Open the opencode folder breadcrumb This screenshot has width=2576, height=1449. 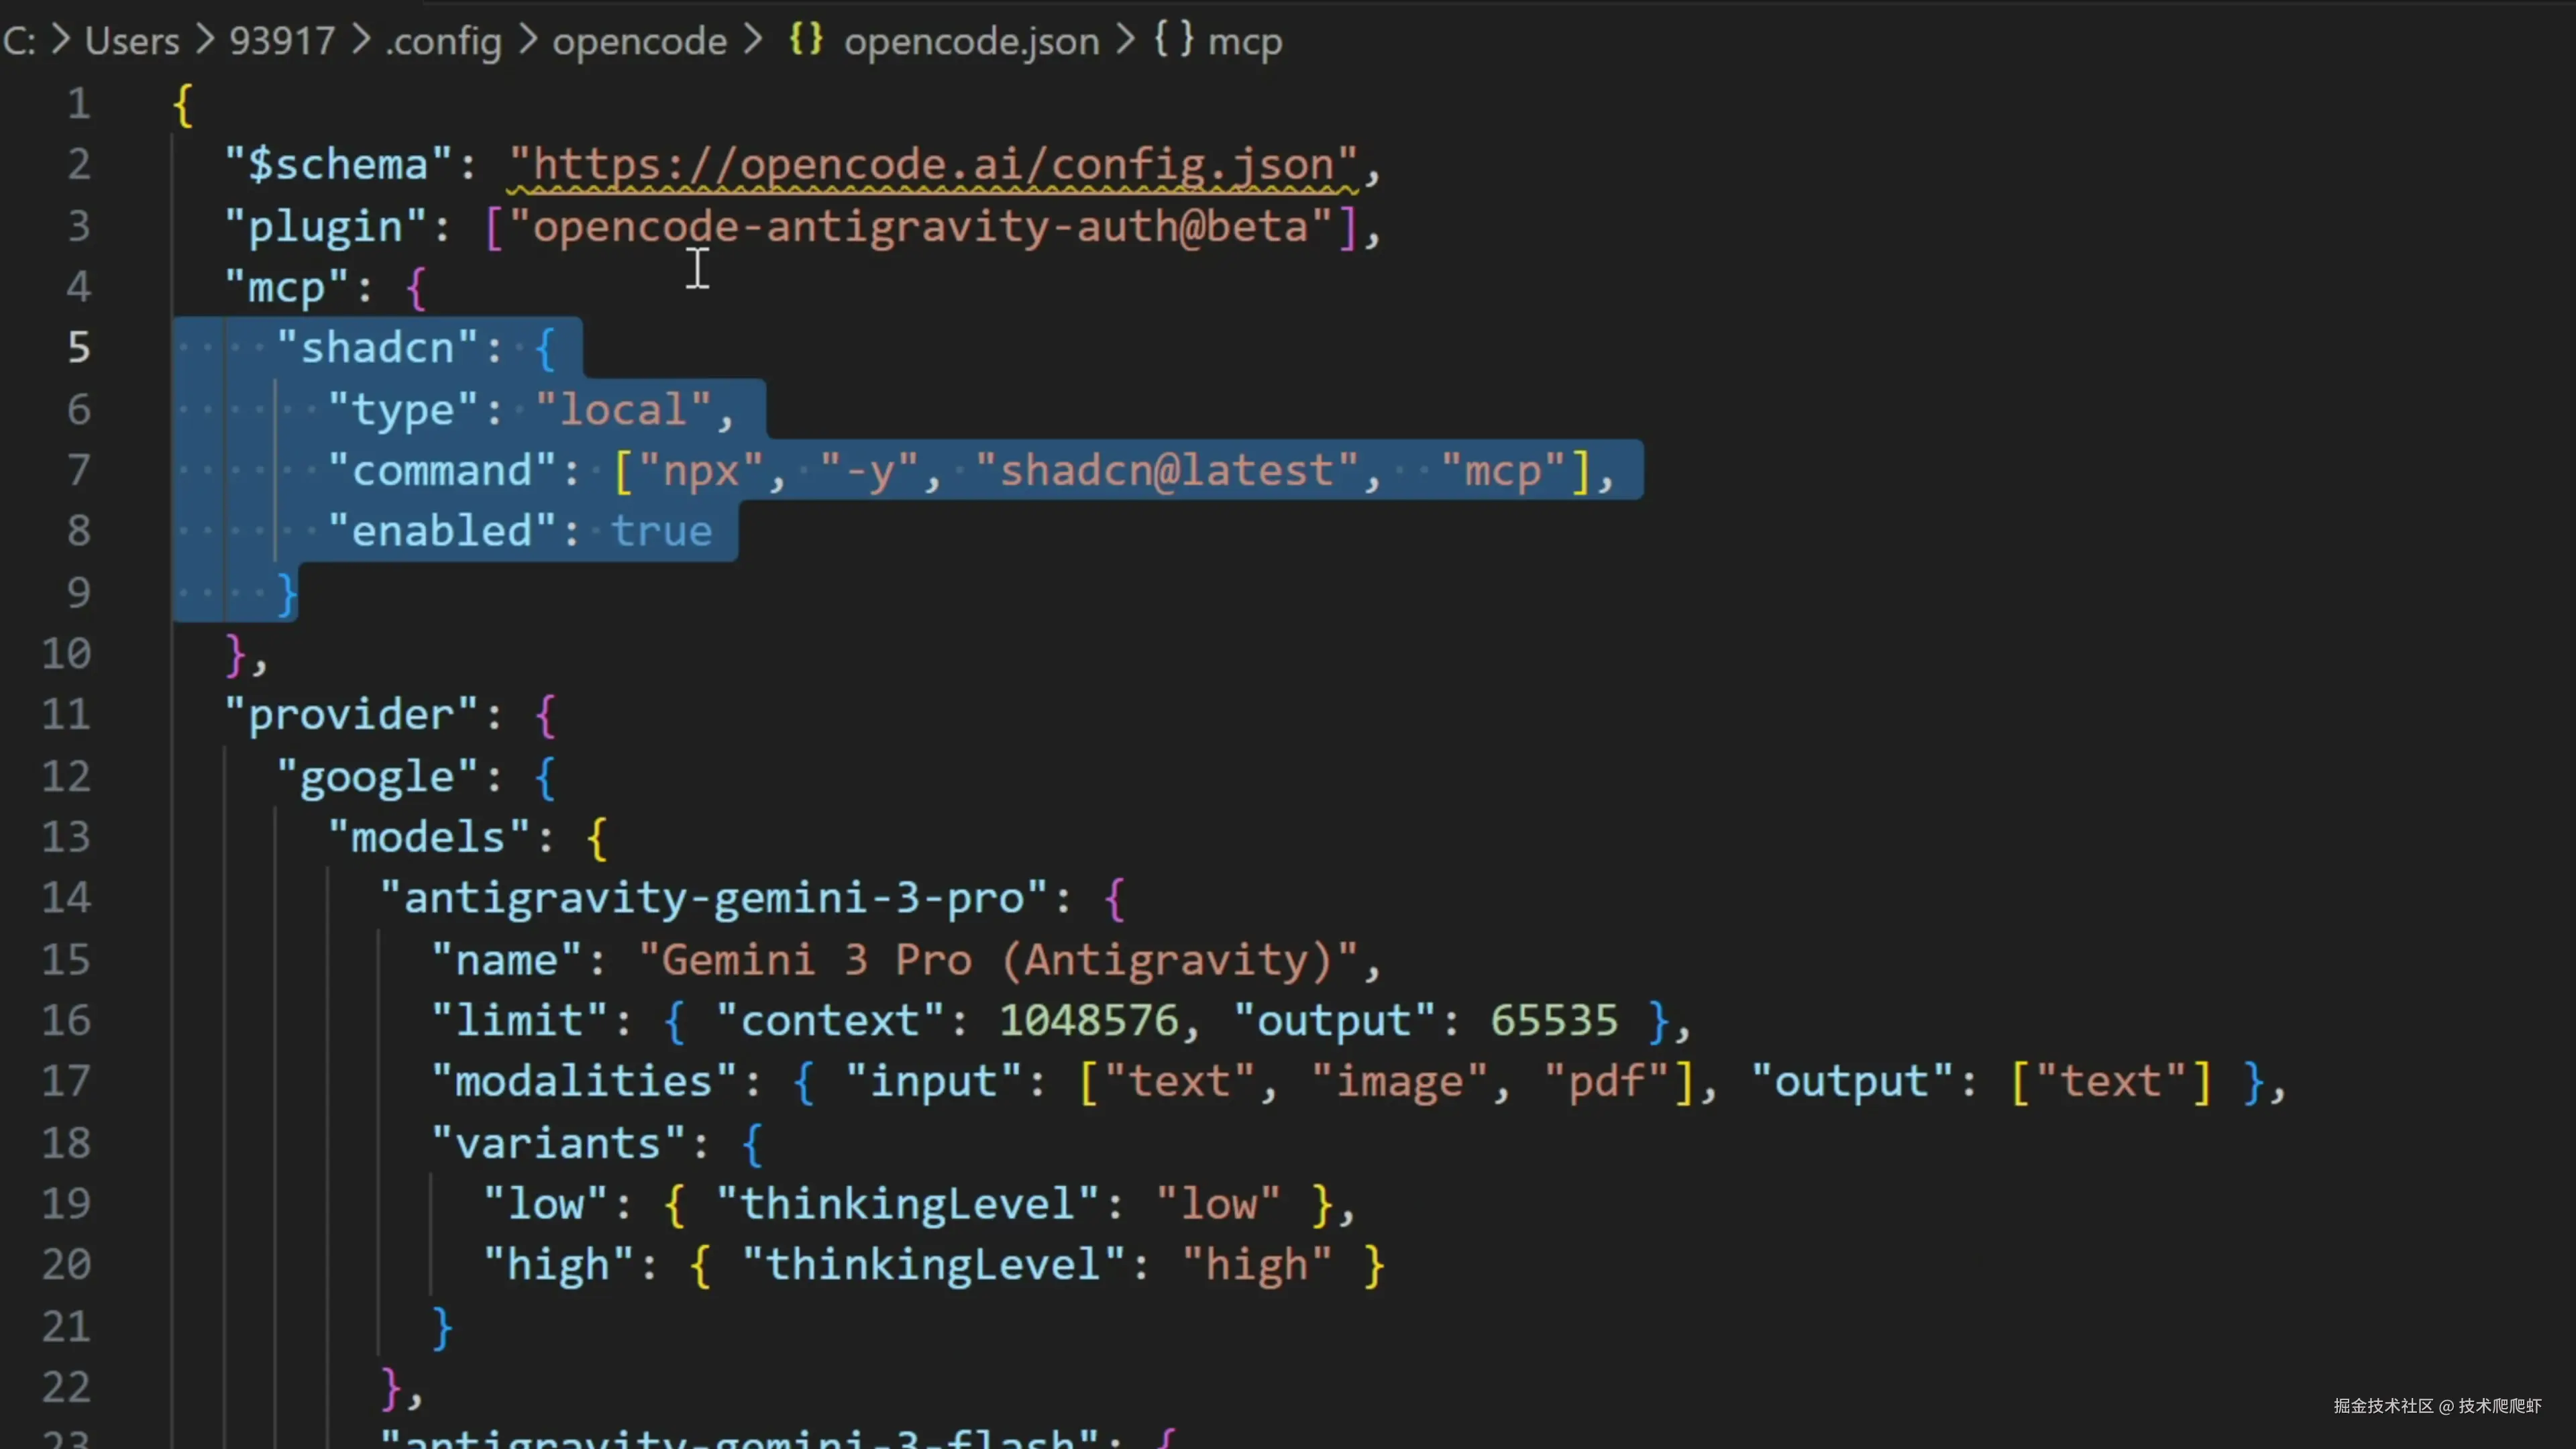click(x=639, y=42)
